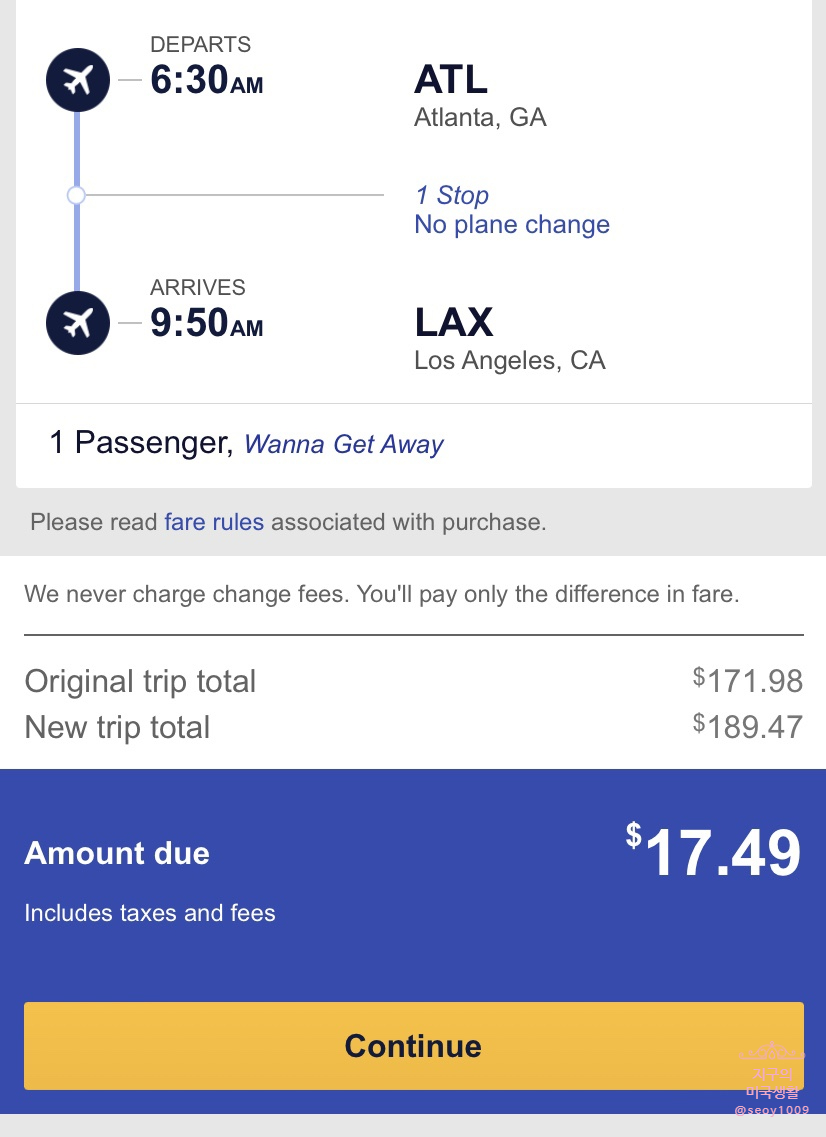
Task: Click the Los Angeles, CA city label
Action: pyautogui.click(x=510, y=360)
